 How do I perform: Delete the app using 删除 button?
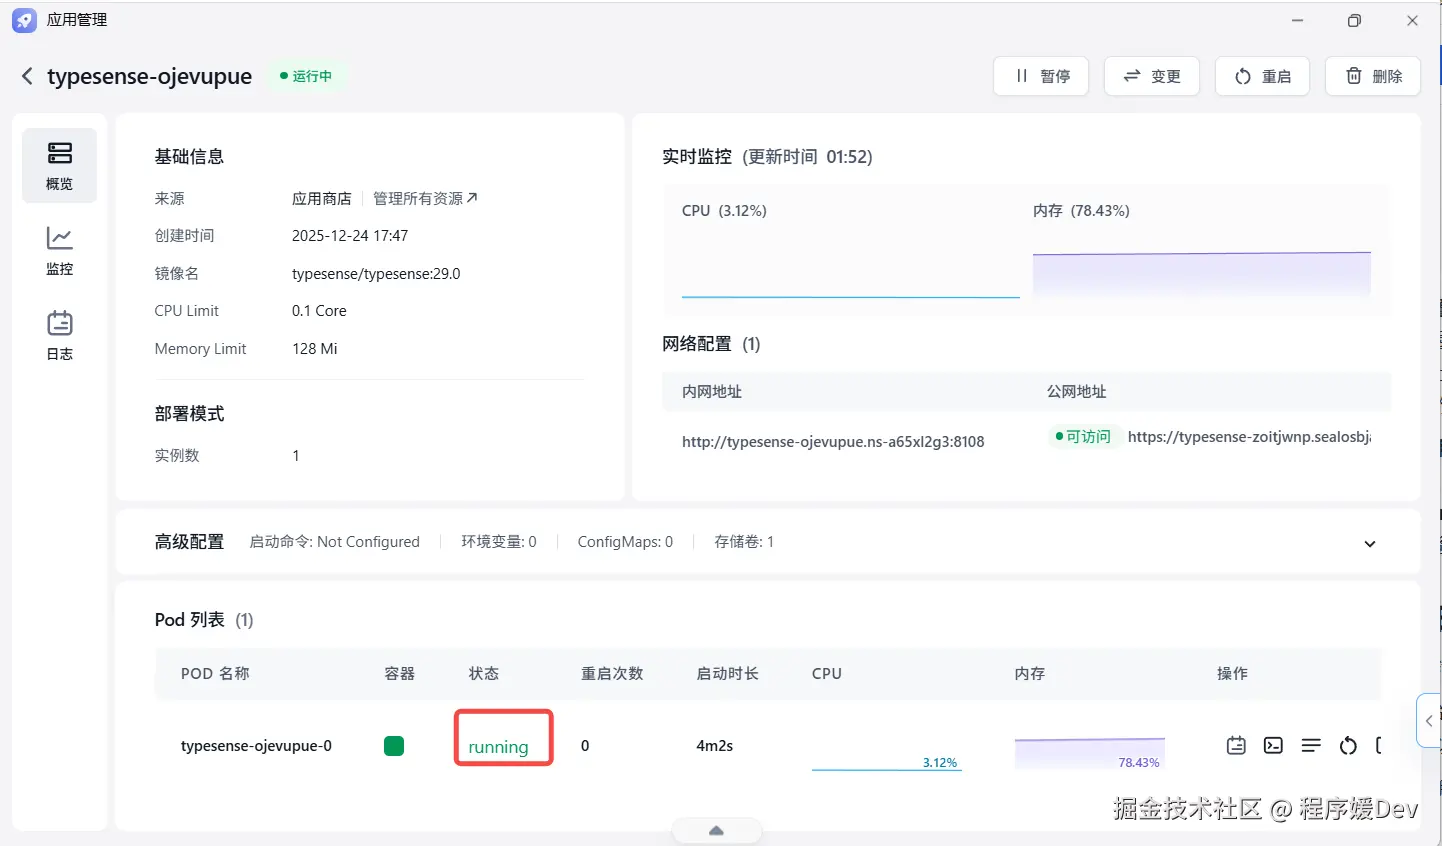click(1373, 76)
